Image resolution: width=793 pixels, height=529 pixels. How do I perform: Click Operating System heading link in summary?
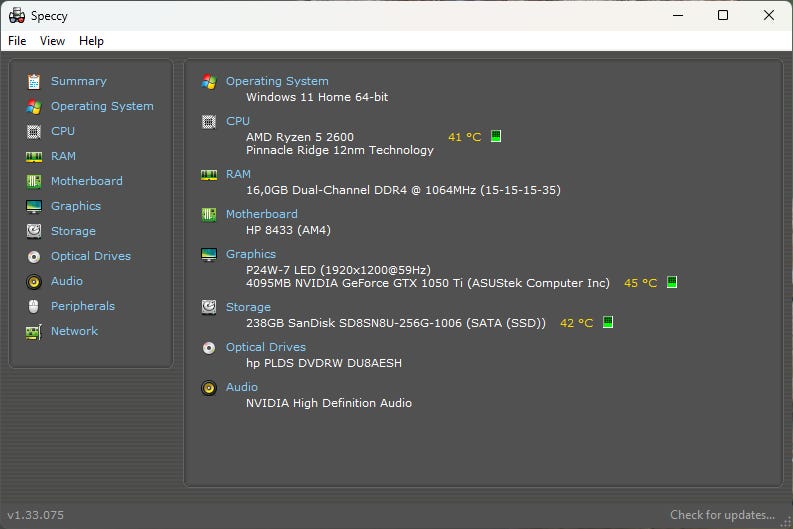[277, 81]
